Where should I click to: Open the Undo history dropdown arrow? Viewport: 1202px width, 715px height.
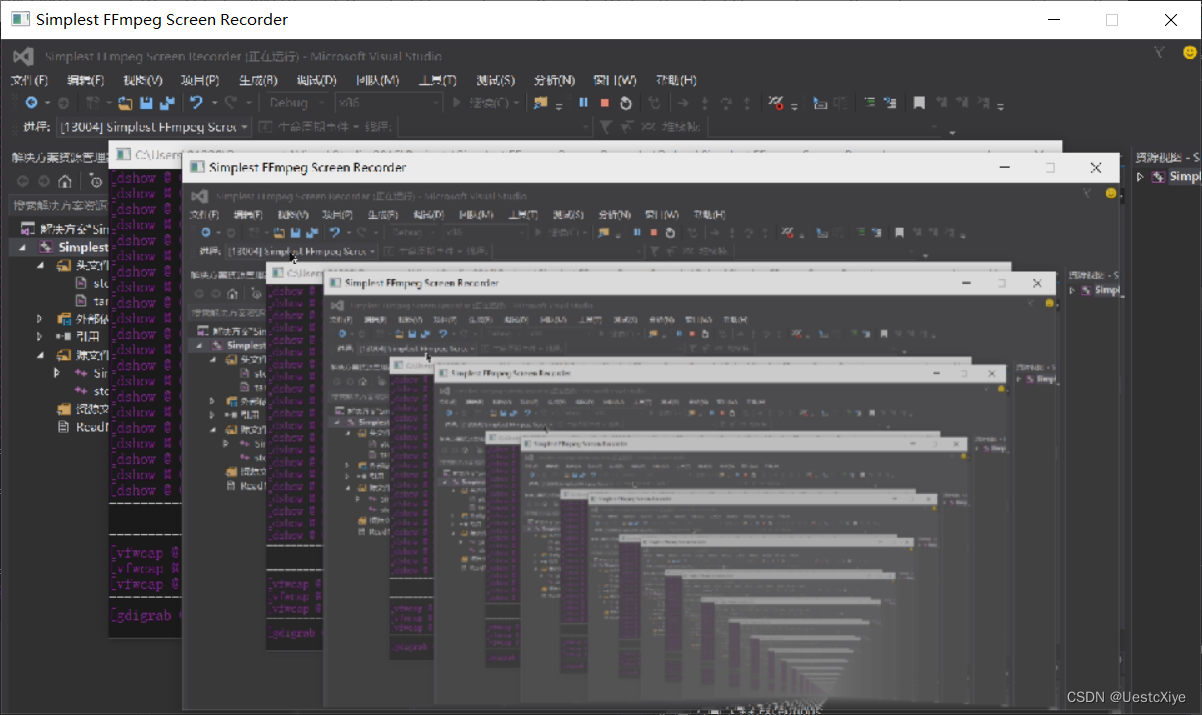[214, 104]
